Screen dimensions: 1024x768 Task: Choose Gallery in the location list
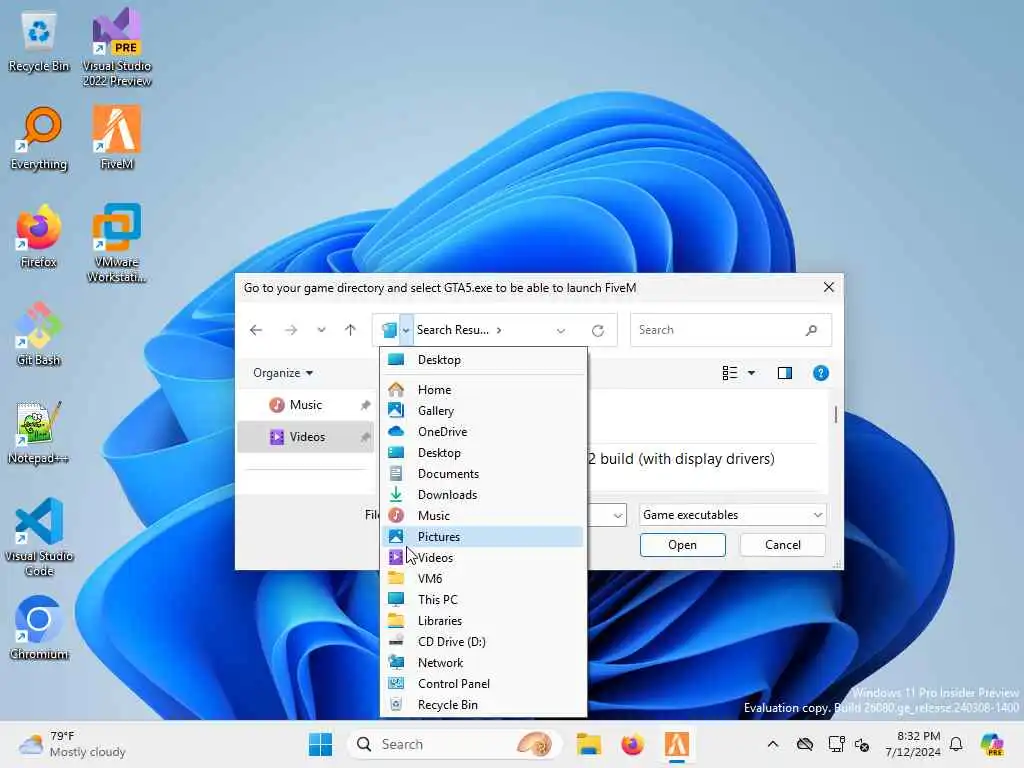[483, 411]
